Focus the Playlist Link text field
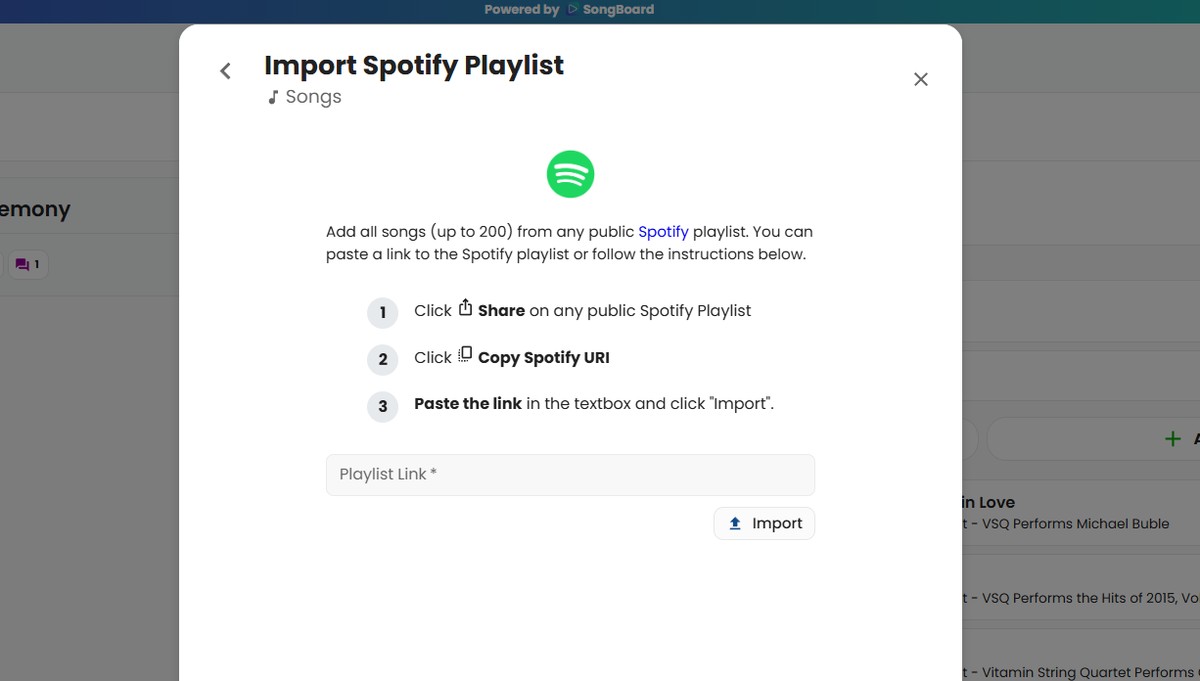This screenshot has height=681, width=1200. point(570,475)
